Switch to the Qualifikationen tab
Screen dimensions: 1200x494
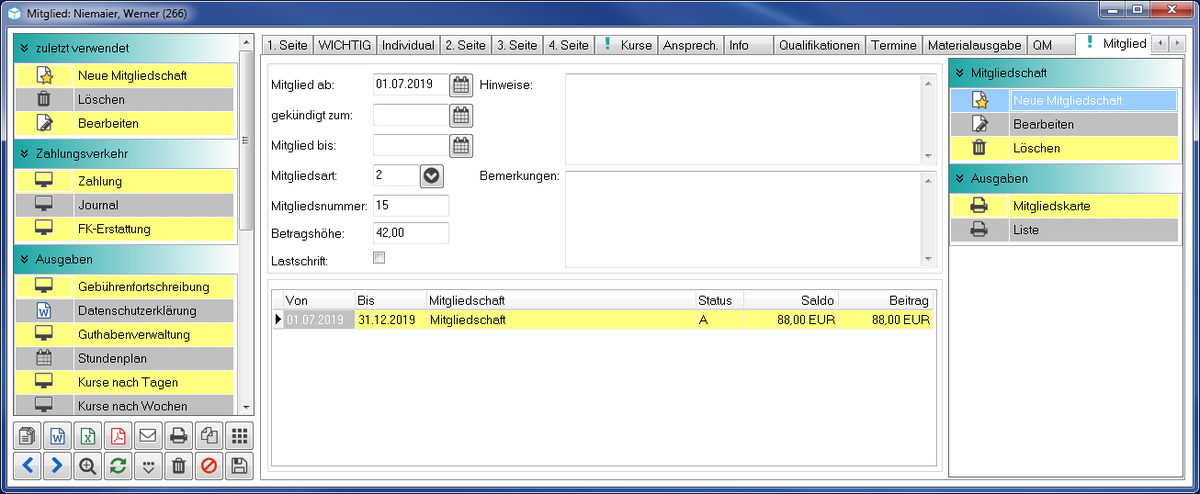(819, 45)
